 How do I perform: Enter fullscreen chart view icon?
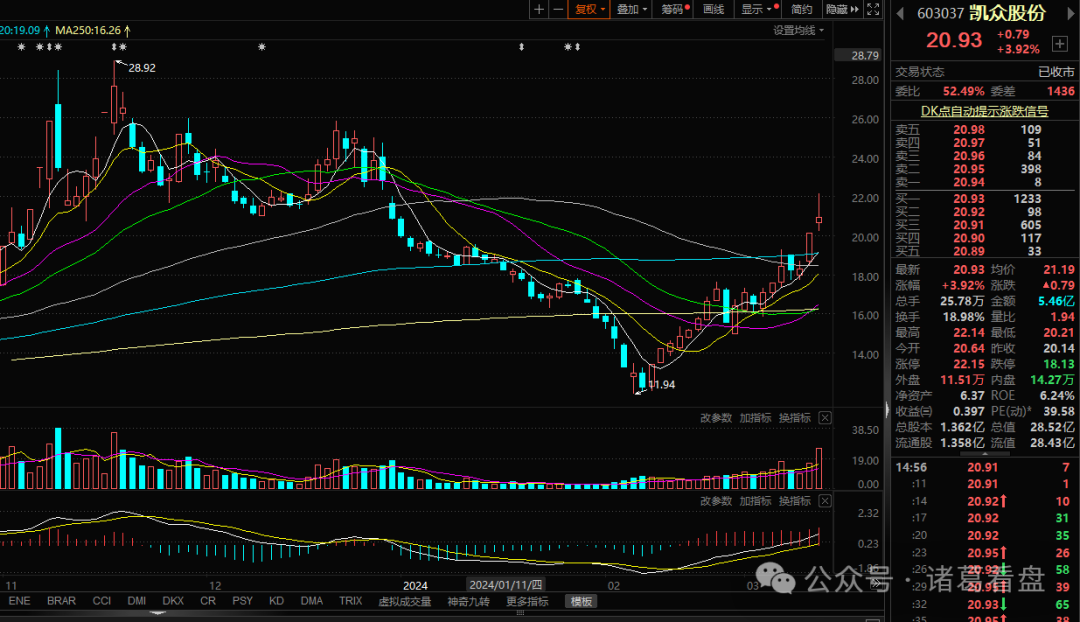click(873, 9)
